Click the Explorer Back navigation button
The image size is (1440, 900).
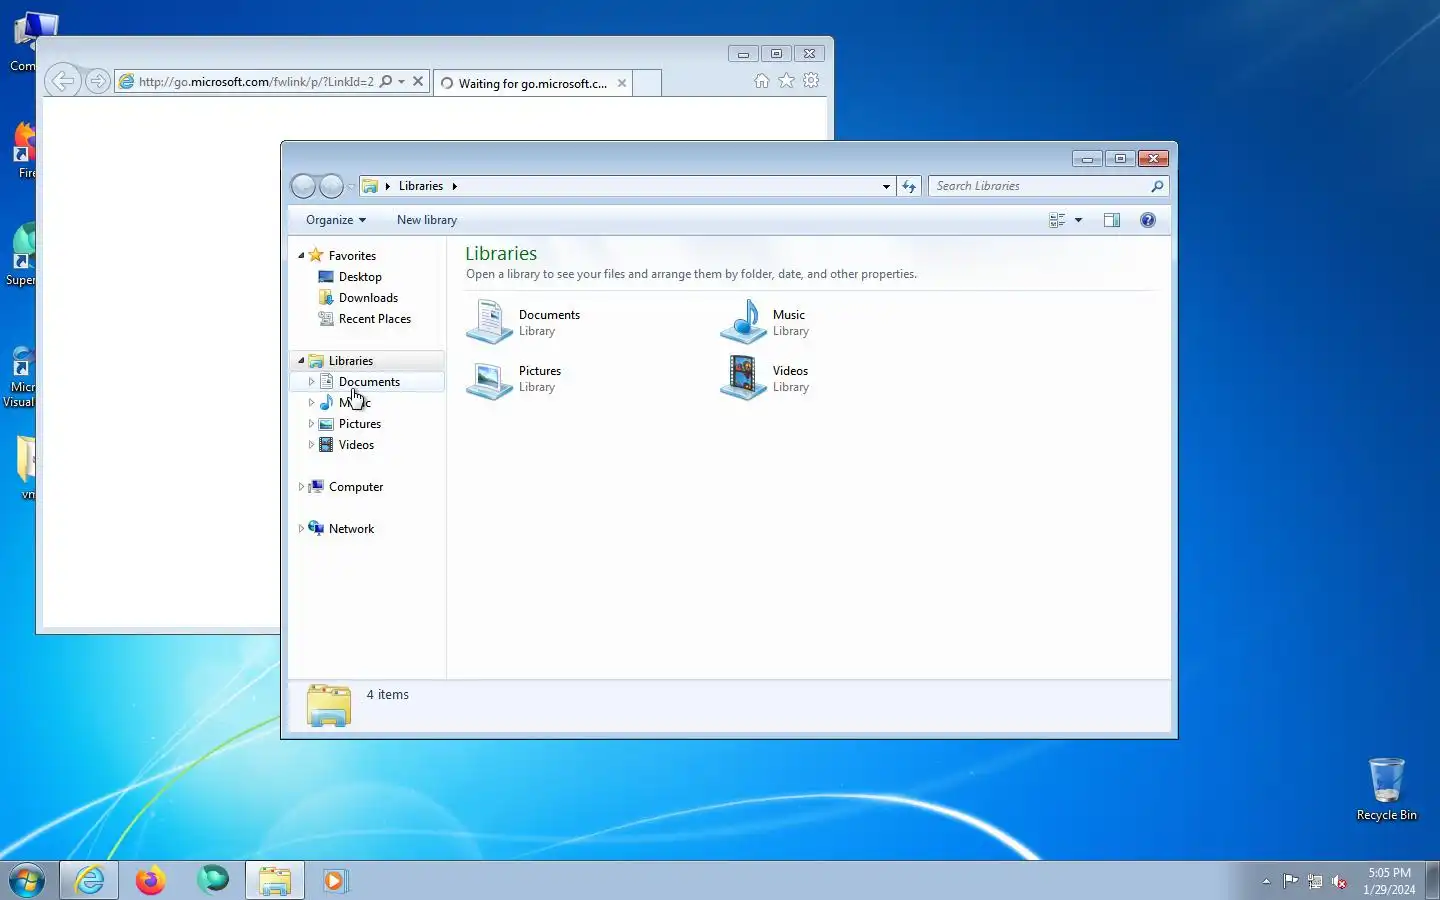coord(303,186)
